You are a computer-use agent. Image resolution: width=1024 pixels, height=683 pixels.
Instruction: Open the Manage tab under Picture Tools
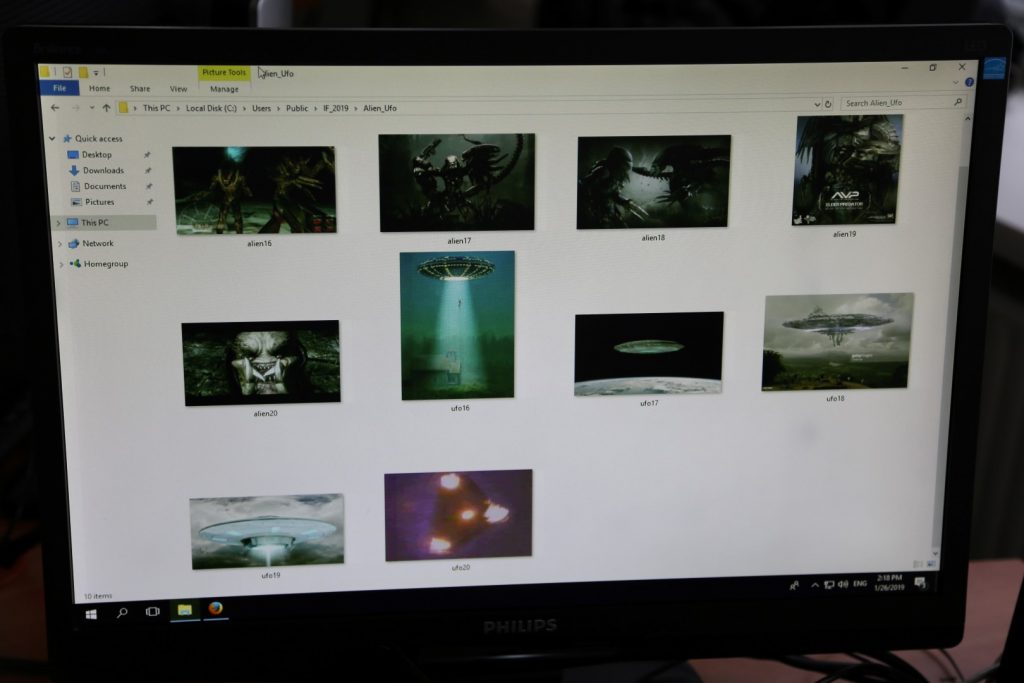pos(224,89)
